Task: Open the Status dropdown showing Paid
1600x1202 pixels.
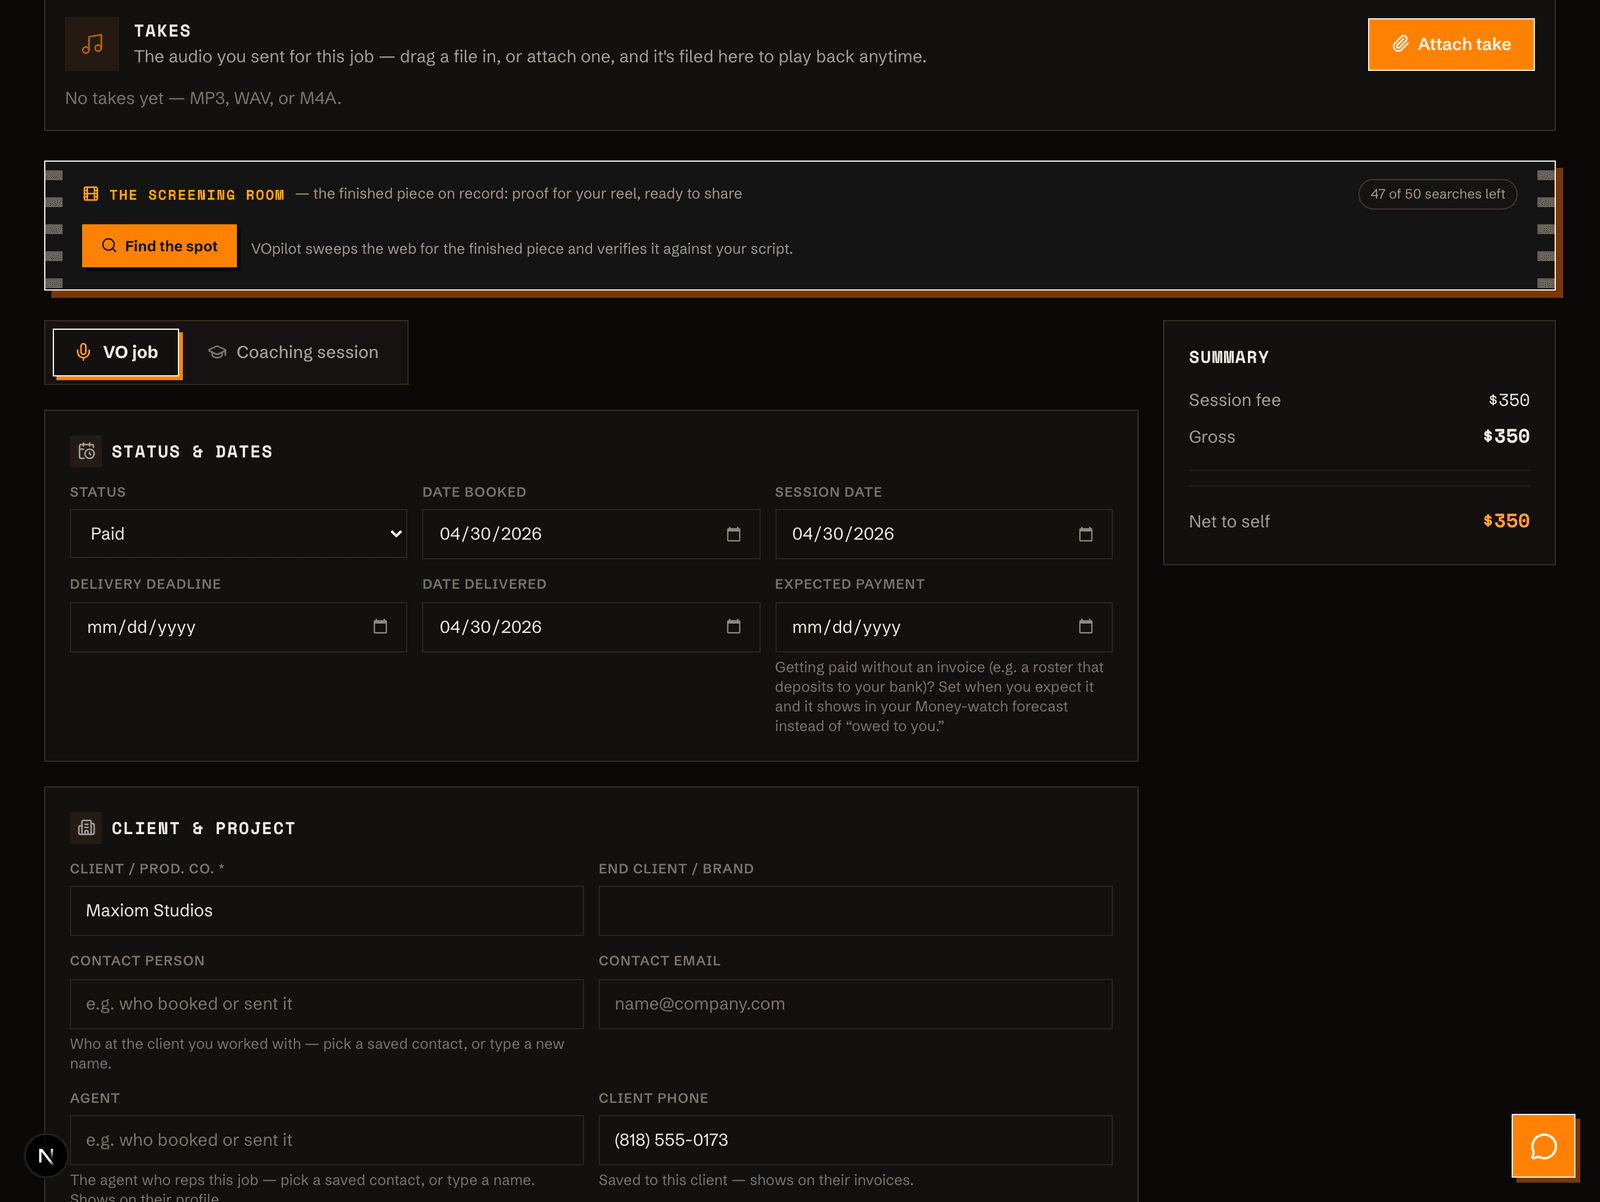Action: [x=238, y=534]
